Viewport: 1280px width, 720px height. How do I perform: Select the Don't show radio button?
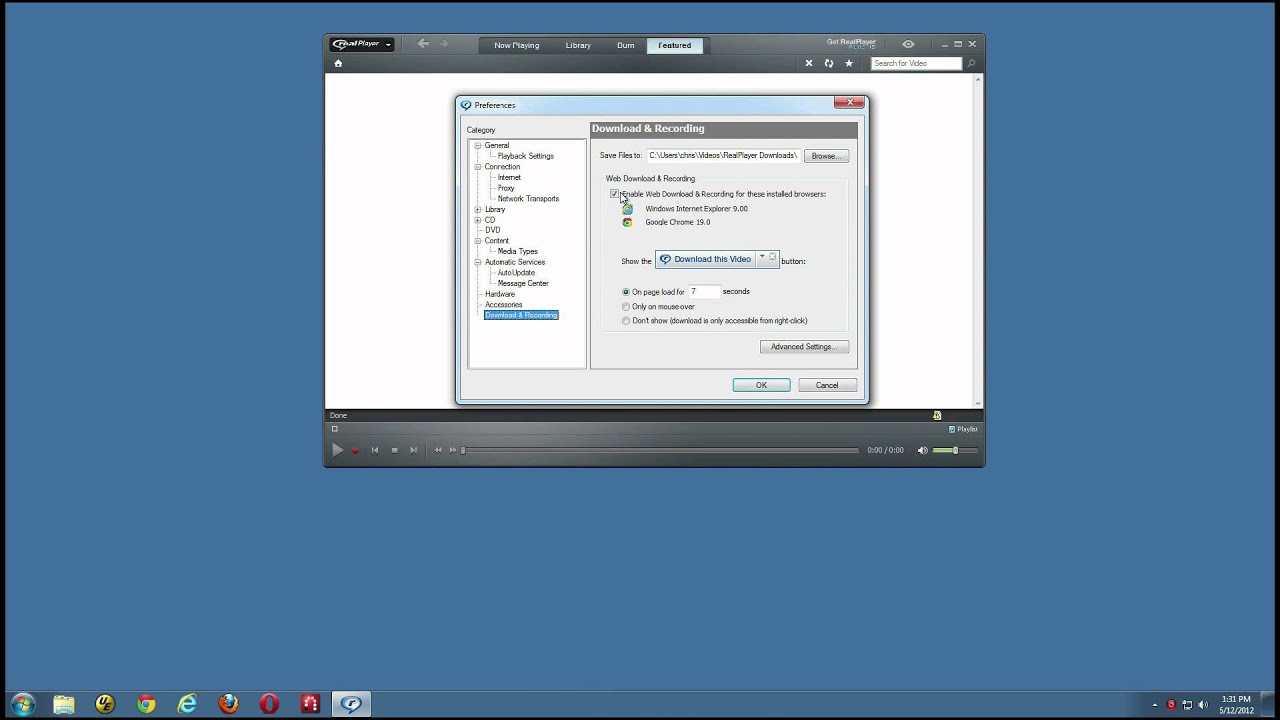click(x=626, y=321)
